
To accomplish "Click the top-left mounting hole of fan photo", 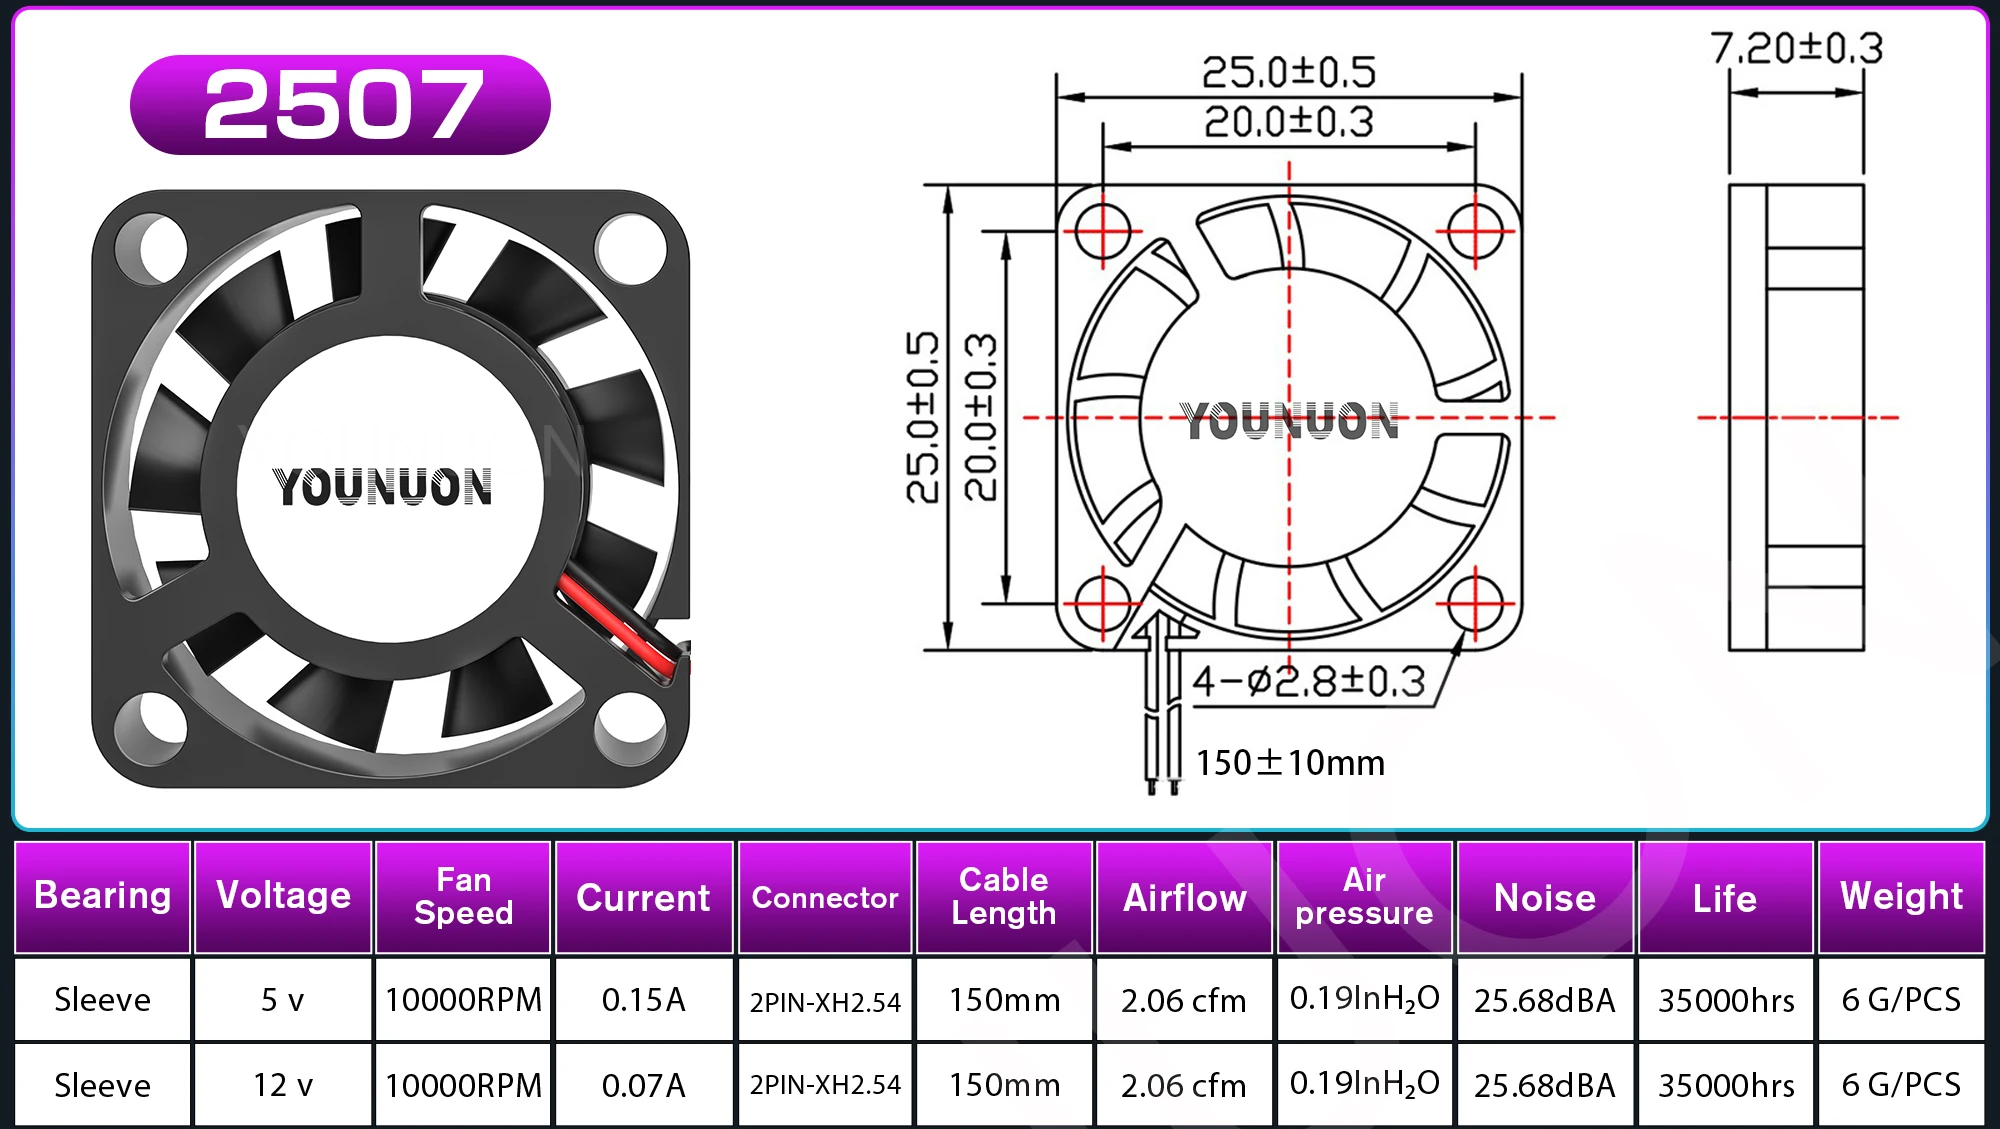I will [x=151, y=247].
